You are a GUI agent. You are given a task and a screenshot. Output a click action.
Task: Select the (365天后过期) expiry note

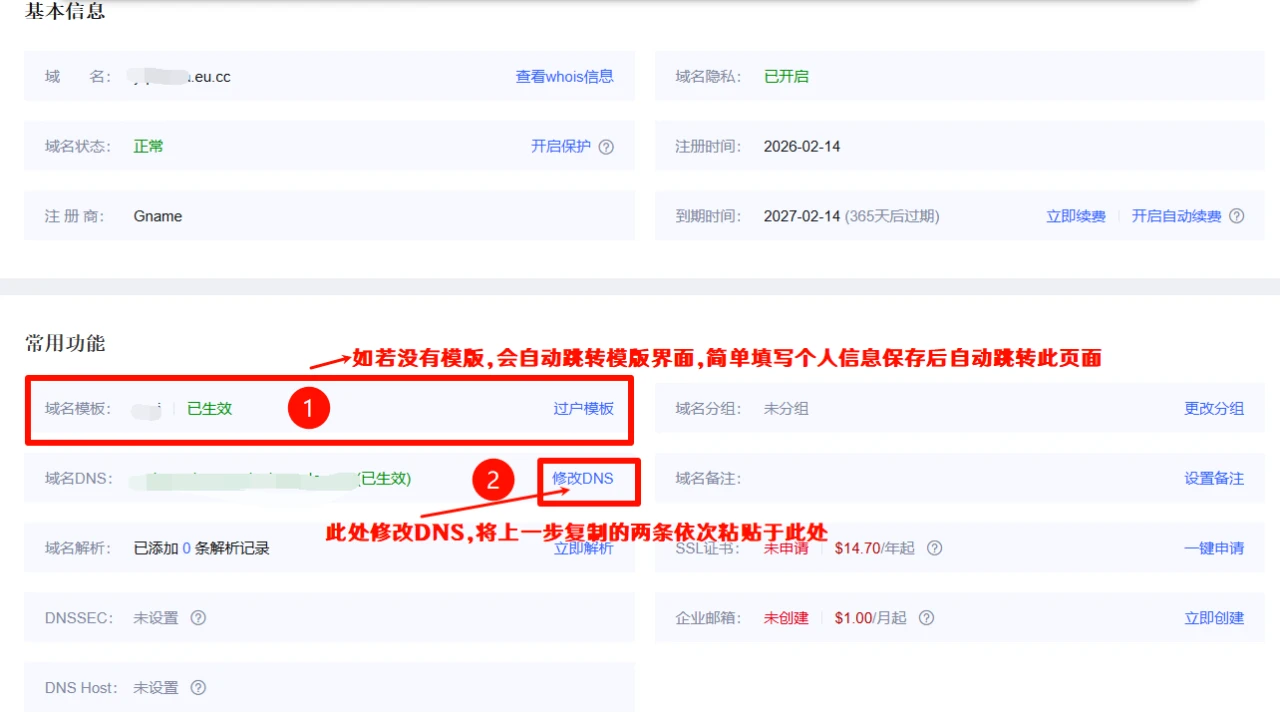click(x=892, y=216)
